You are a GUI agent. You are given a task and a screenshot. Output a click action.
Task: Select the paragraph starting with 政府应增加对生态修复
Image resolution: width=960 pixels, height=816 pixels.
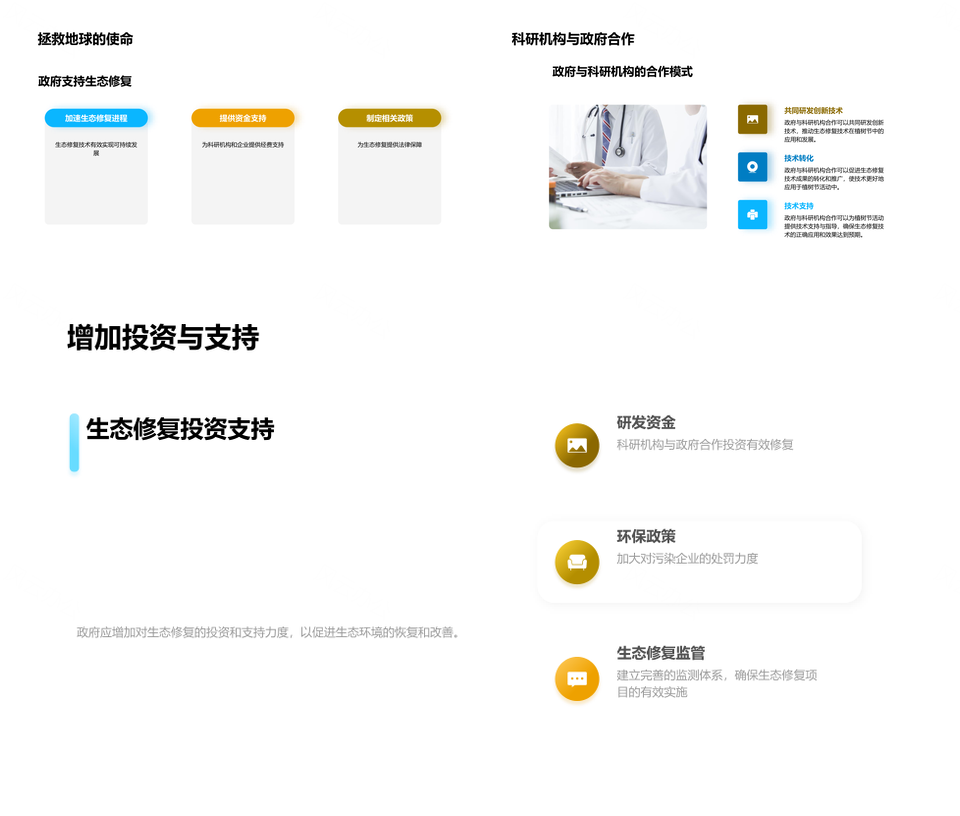coord(270,632)
